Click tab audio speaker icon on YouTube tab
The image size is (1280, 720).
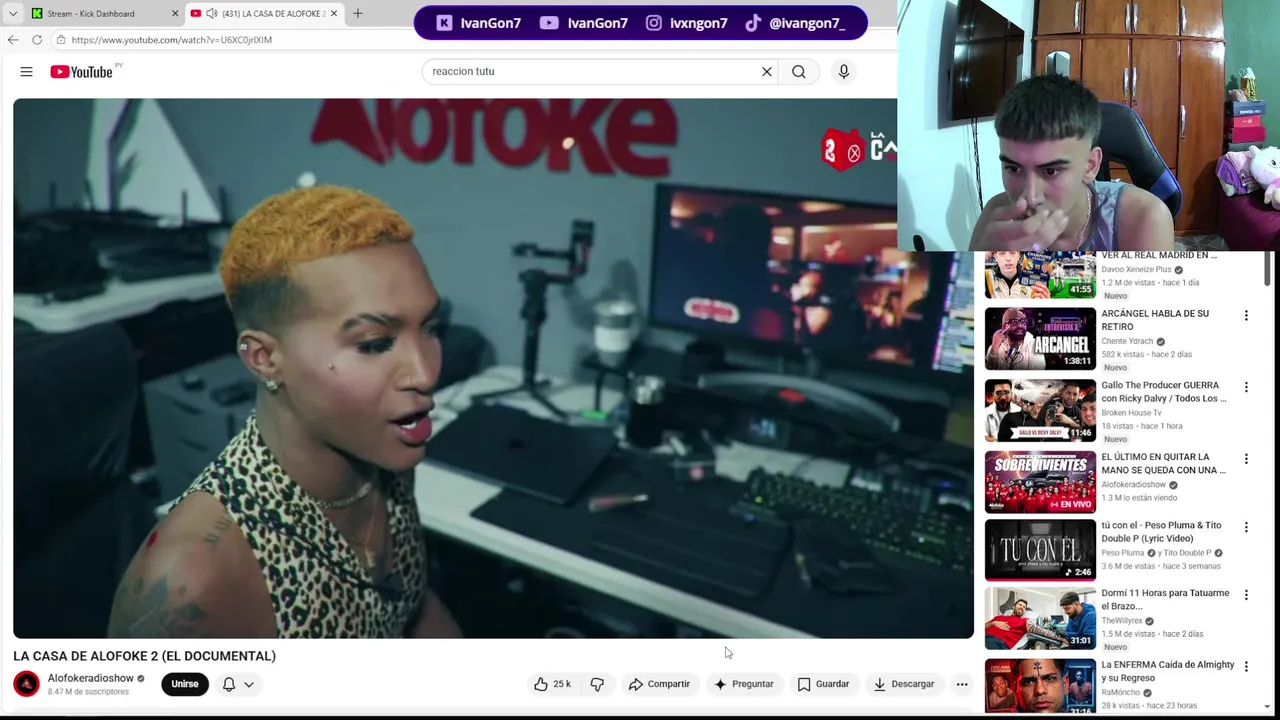tap(212, 14)
